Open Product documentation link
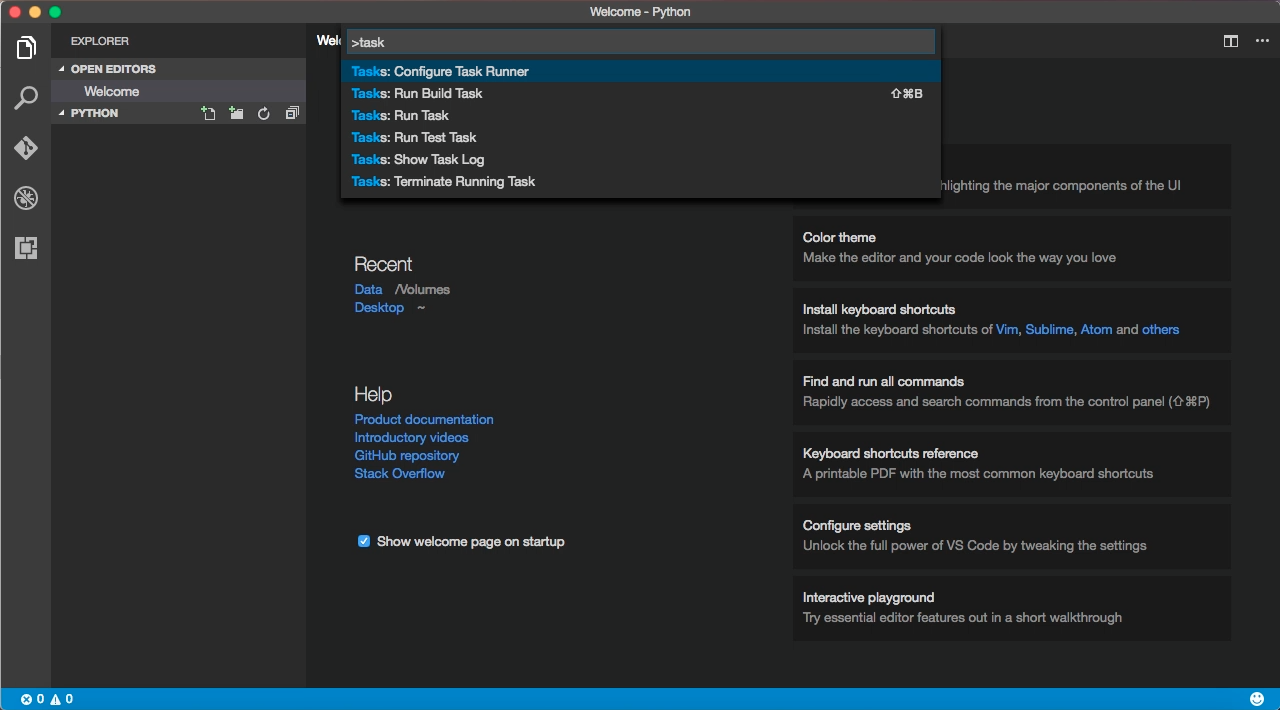Screen dimensions: 1280x710 click(424, 419)
